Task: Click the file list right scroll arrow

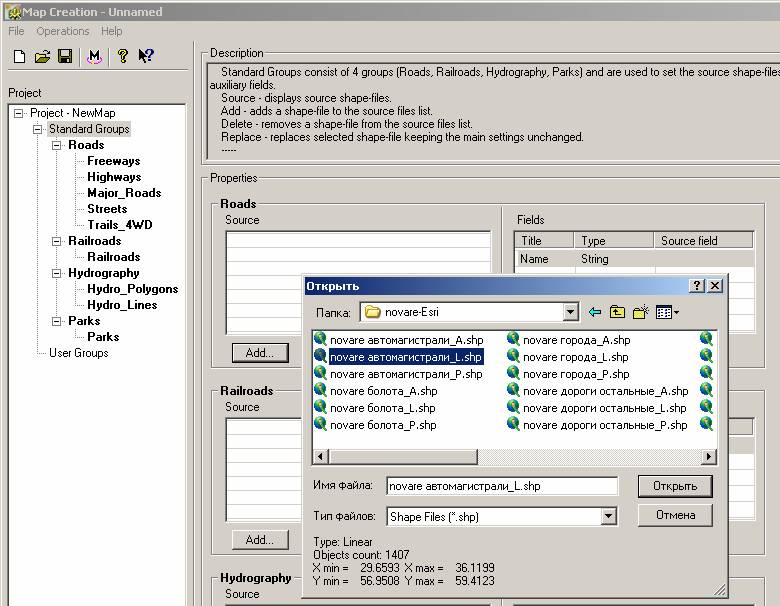Action: (708, 456)
